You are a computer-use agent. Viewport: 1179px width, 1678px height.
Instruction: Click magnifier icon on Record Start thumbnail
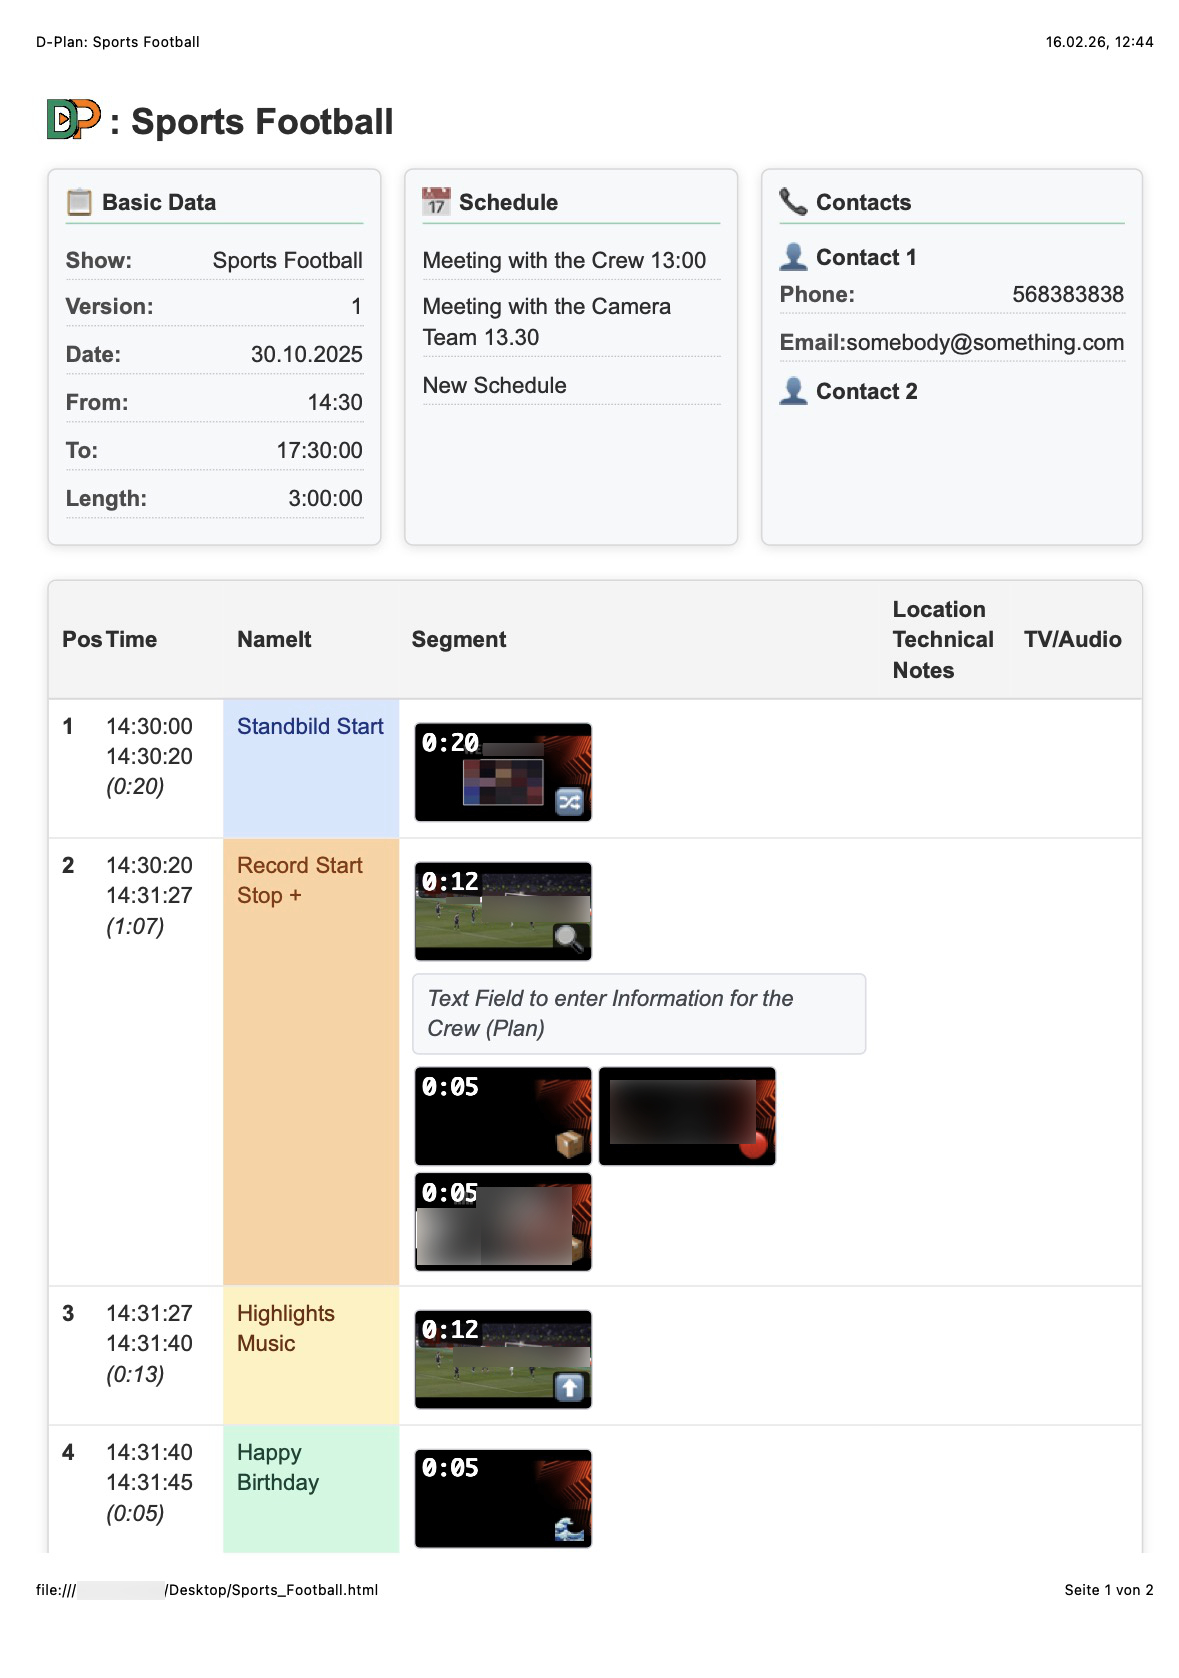(569, 939)
